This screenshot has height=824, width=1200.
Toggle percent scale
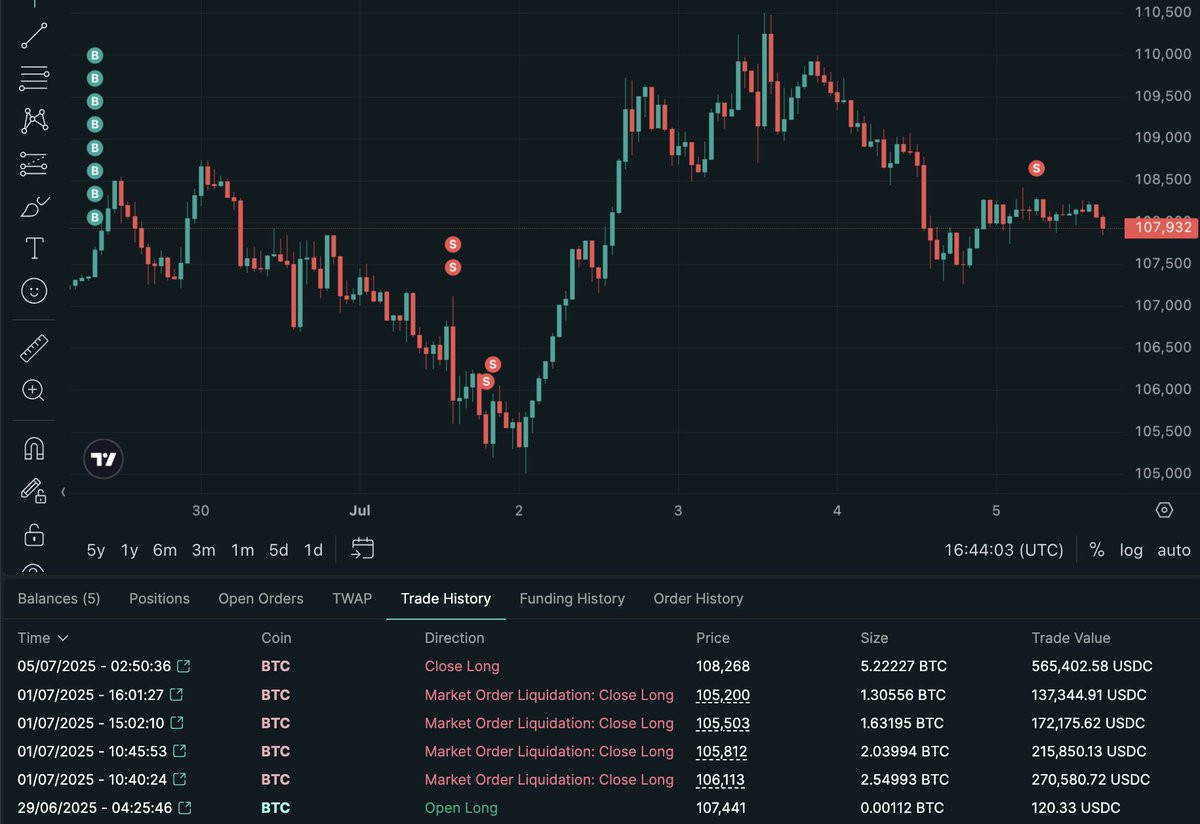tap(1097, 550)
